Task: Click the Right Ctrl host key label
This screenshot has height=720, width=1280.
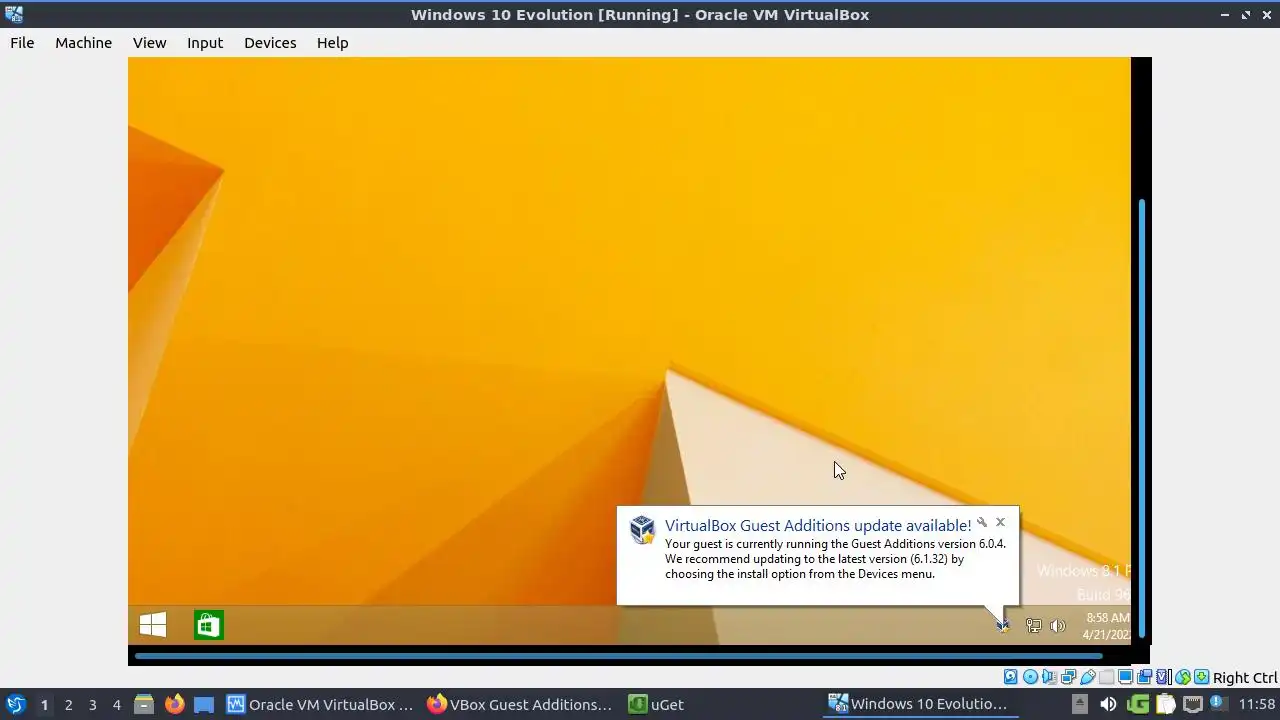Action: pos(1245,678)
